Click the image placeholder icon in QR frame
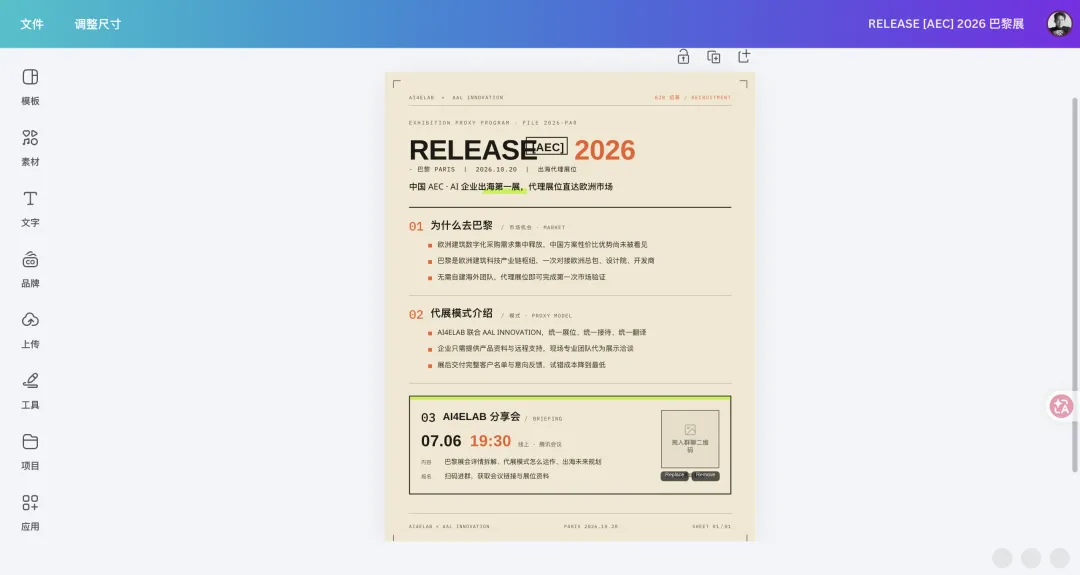 click(x=690, y=430)
